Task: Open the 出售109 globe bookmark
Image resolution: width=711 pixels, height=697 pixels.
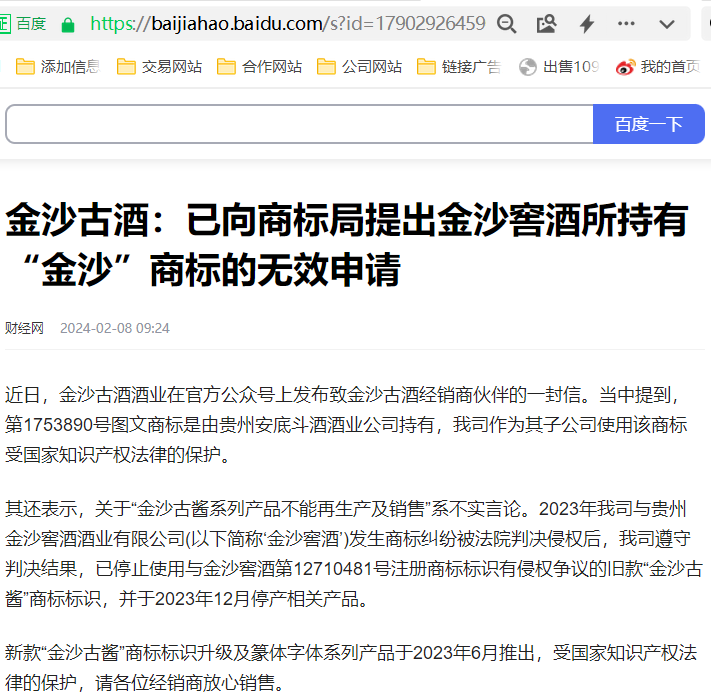Action: [x=559, y=67]
